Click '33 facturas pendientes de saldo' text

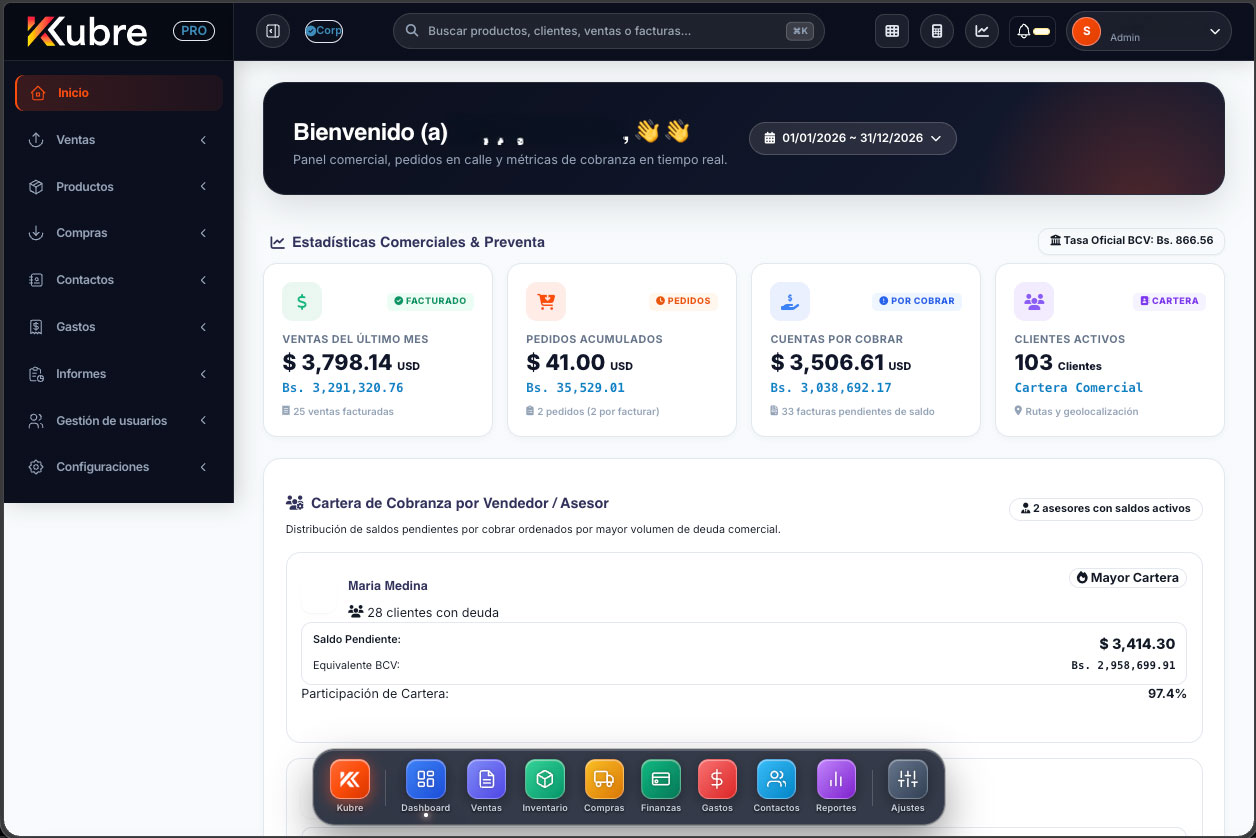tap(858, 412)
